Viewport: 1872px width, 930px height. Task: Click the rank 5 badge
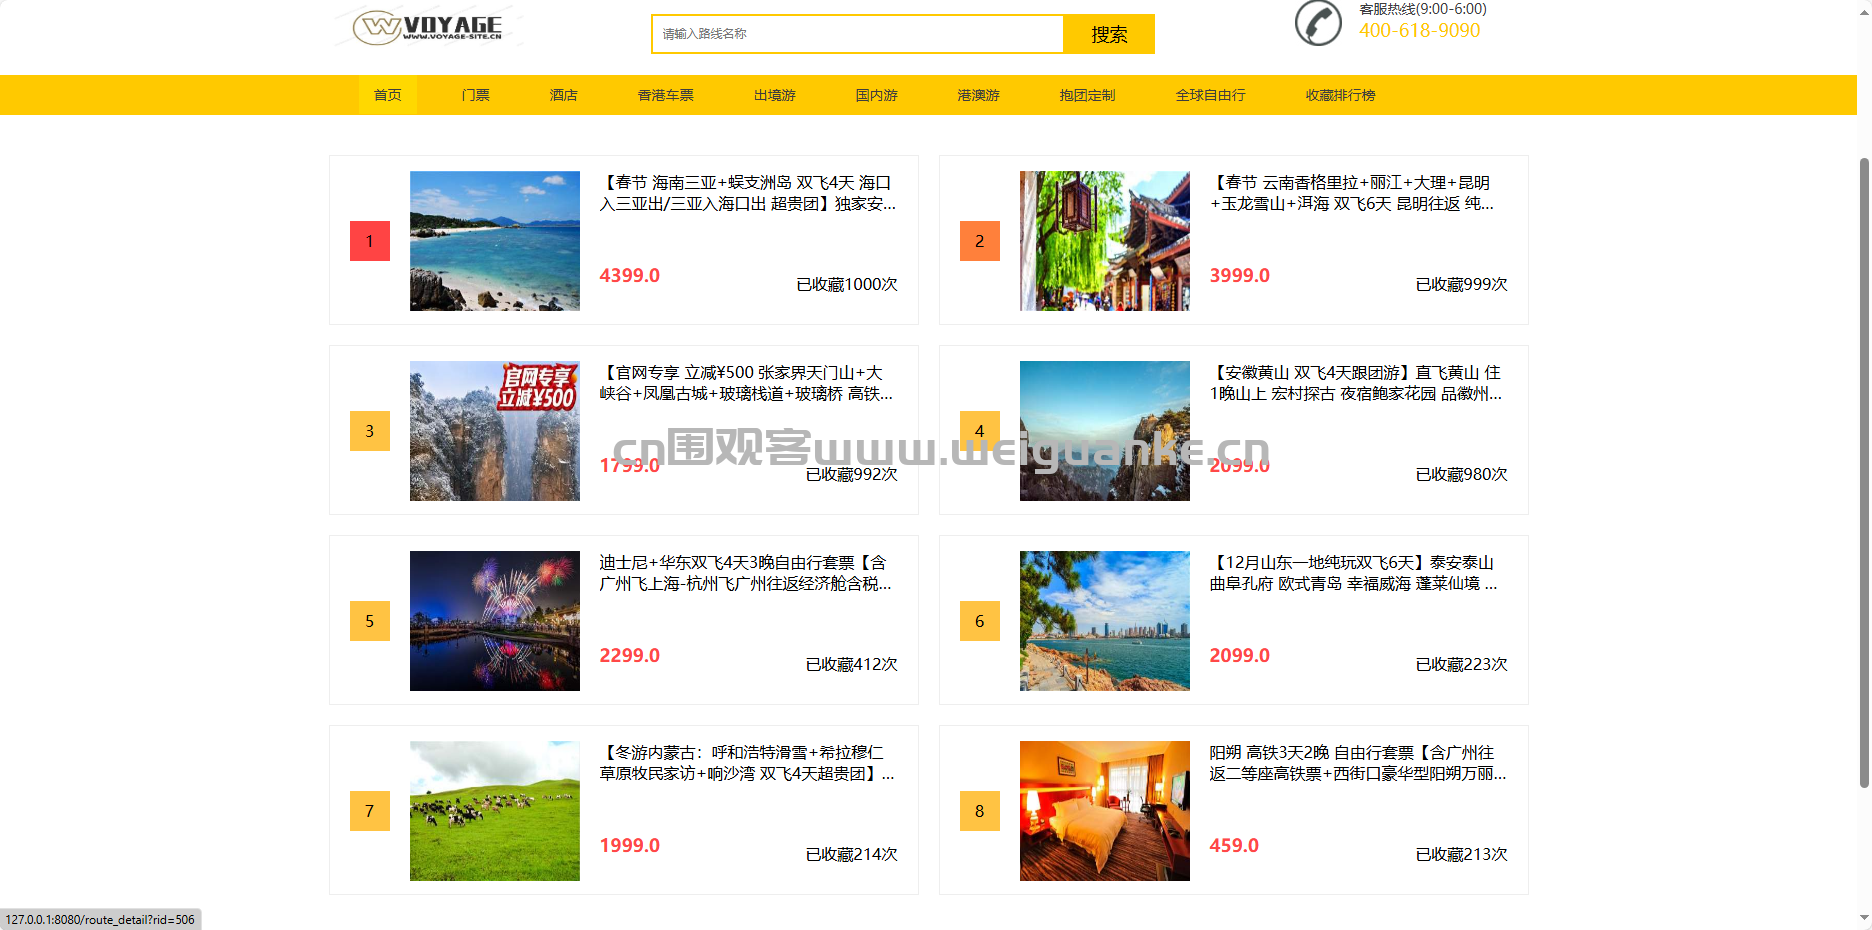click(x=370, y=621)
